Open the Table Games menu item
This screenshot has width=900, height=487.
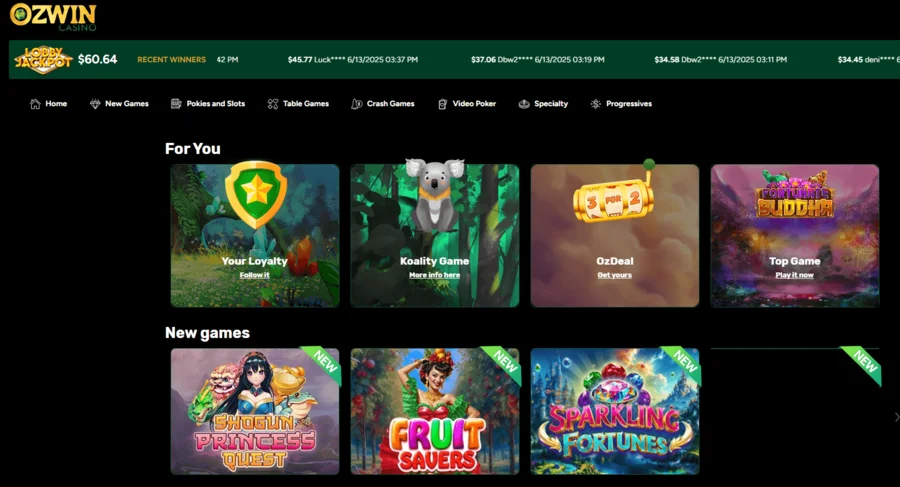(x=298, y=104)
